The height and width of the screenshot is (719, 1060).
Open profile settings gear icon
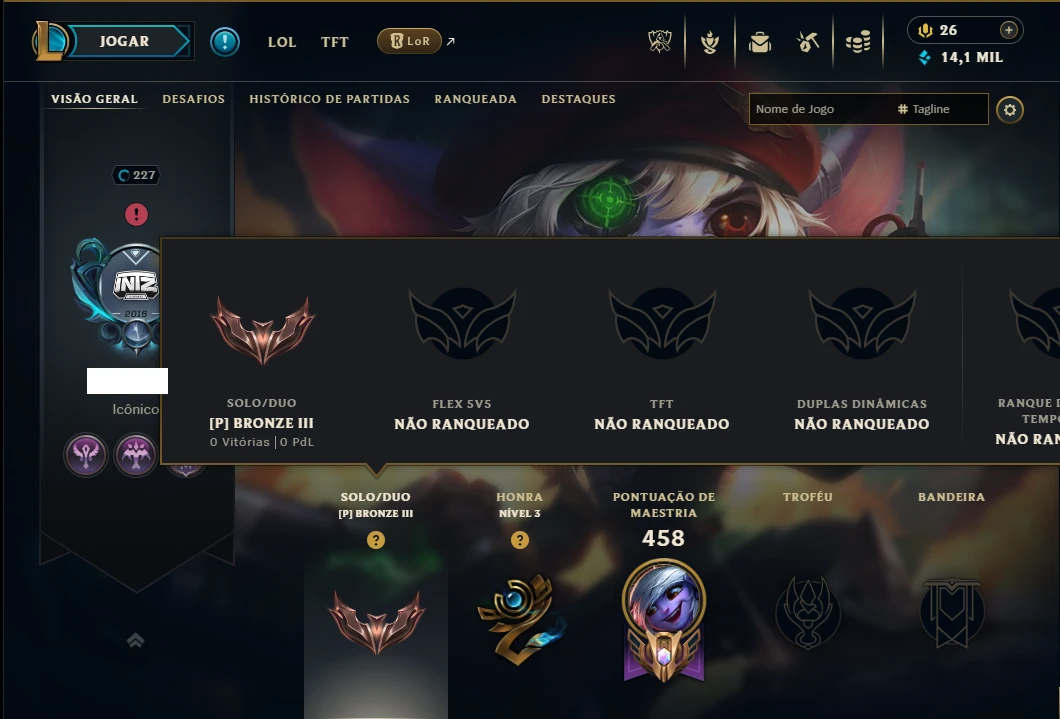(1009, 109)
